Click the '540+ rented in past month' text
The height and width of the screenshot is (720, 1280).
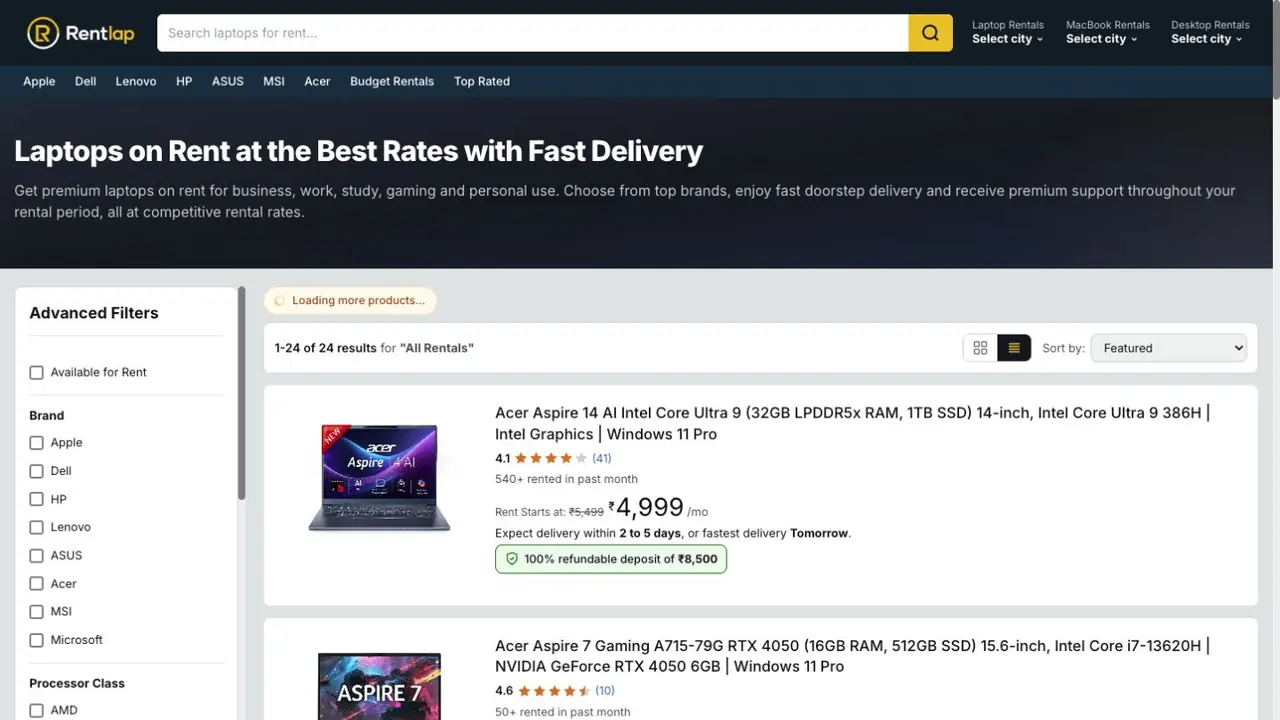coord(566,479)
